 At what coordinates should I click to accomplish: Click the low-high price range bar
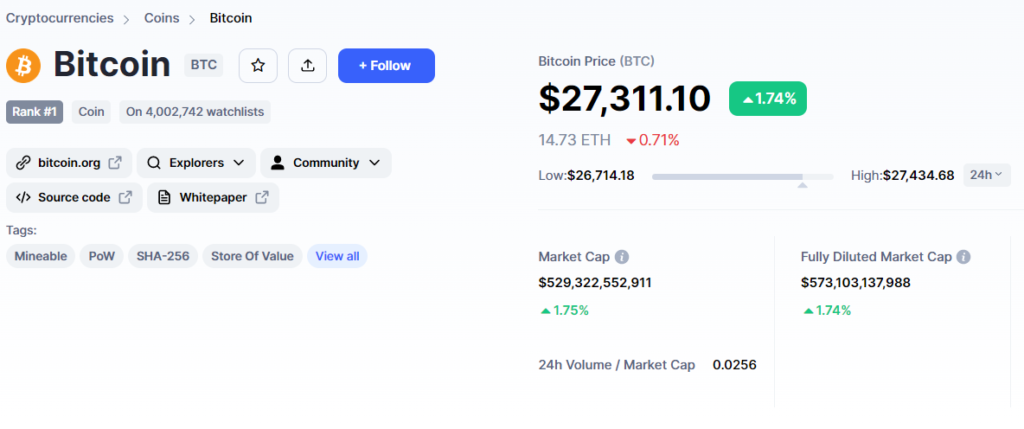pyautogui.click(x=743, y=177)
